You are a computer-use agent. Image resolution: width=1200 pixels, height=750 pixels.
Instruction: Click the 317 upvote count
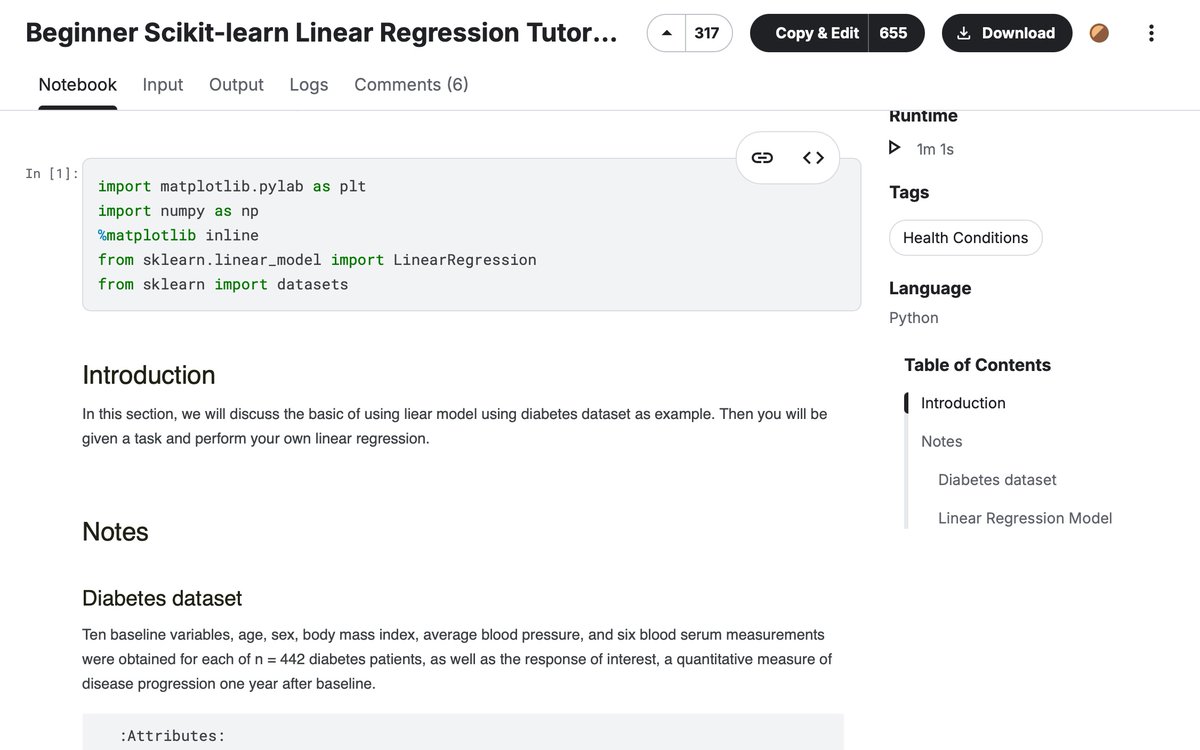pyautogui.click(x=707, y=33)
